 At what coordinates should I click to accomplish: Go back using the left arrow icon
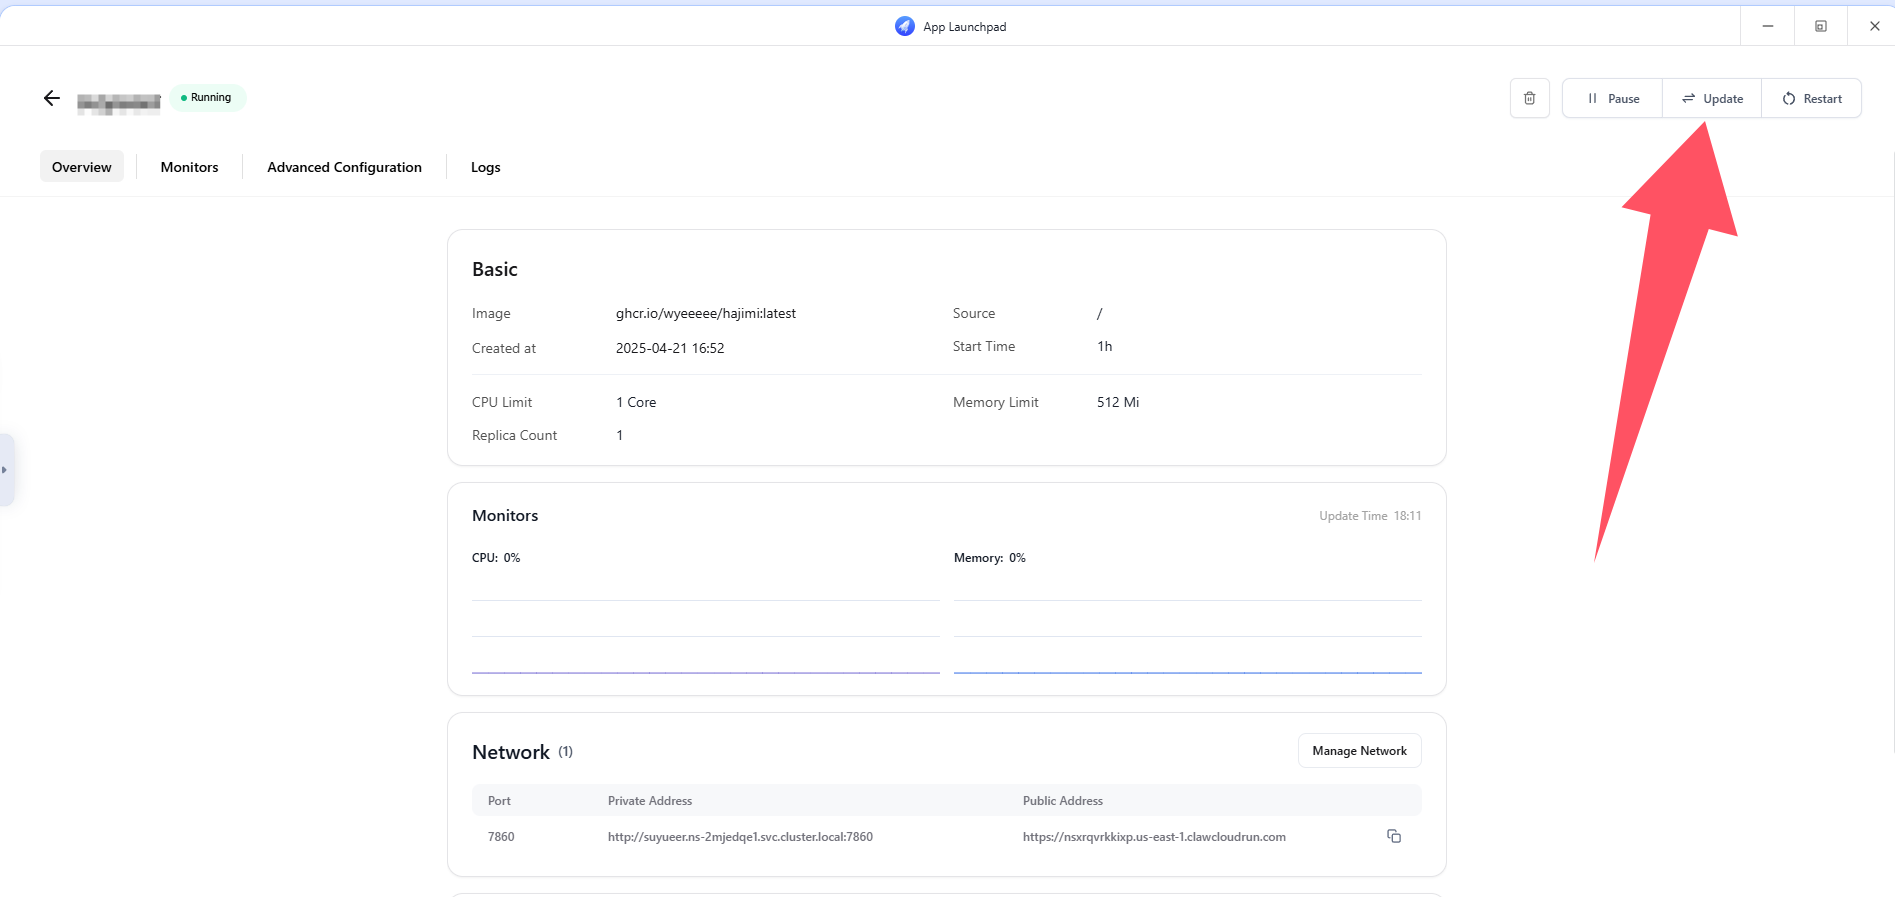[x=52, y=98]
